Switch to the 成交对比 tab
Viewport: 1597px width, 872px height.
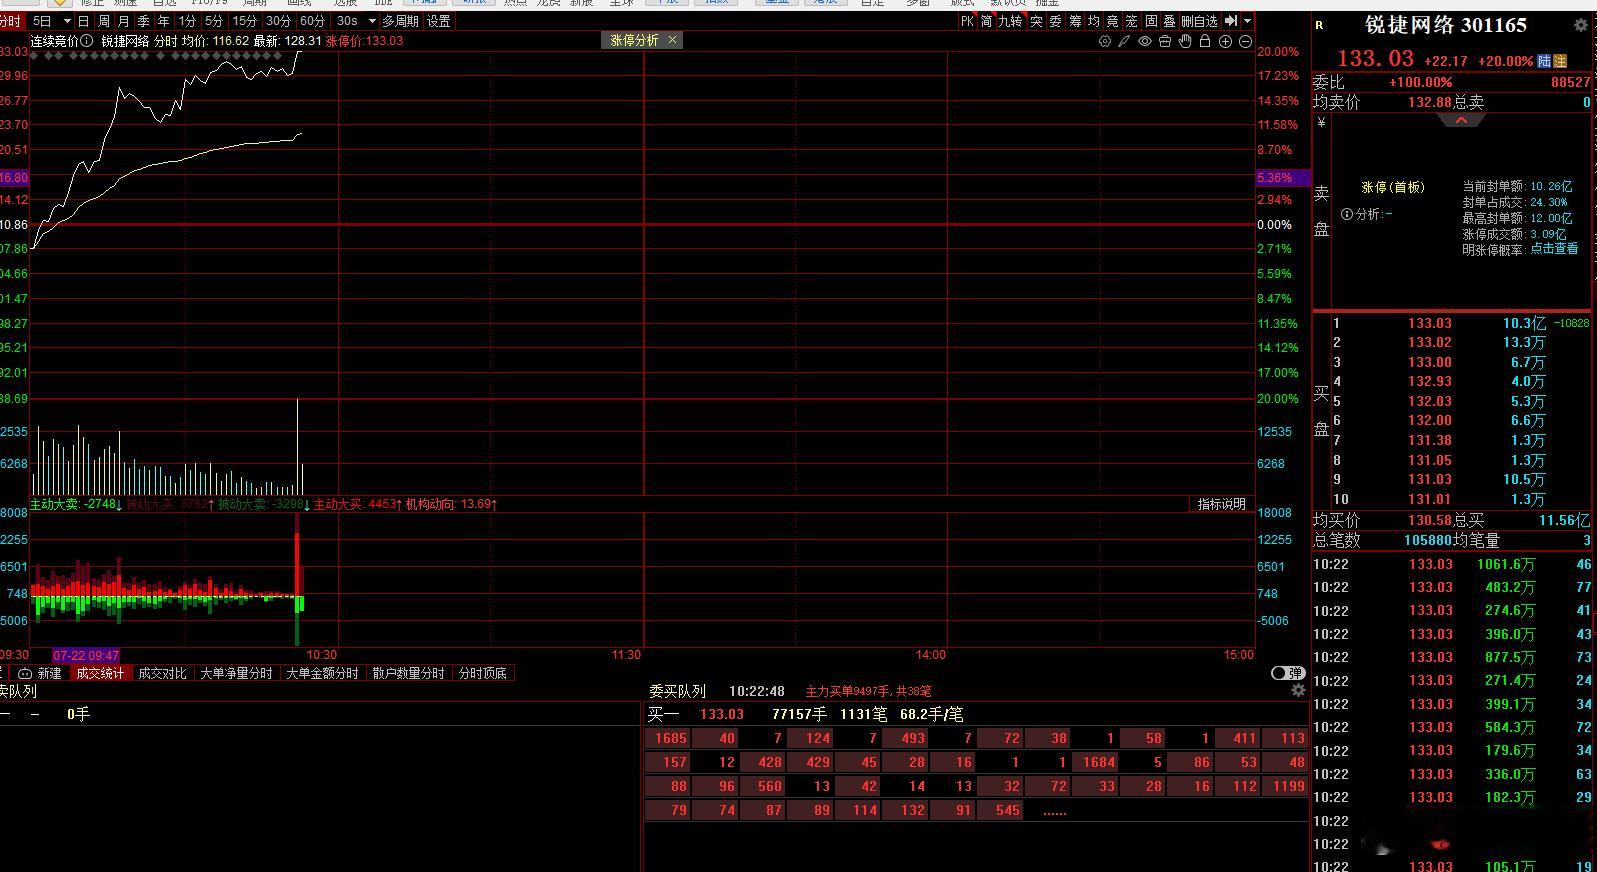(x=162, y=673)
